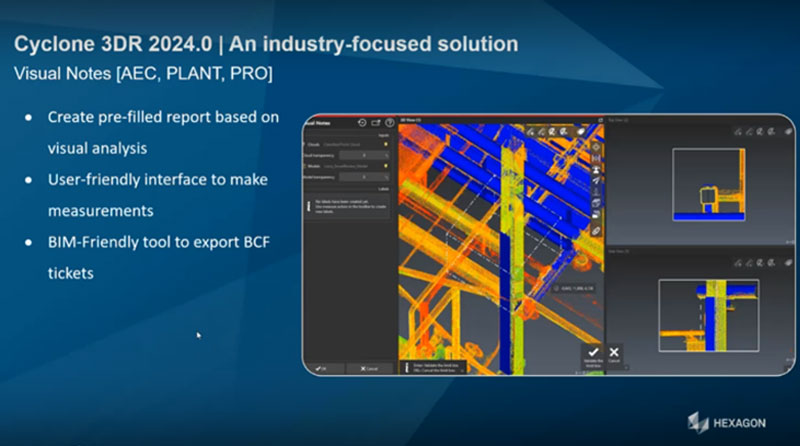800x446 pixels.
Task: Click the Cloud transparency value field
Action: coord(364,155)
